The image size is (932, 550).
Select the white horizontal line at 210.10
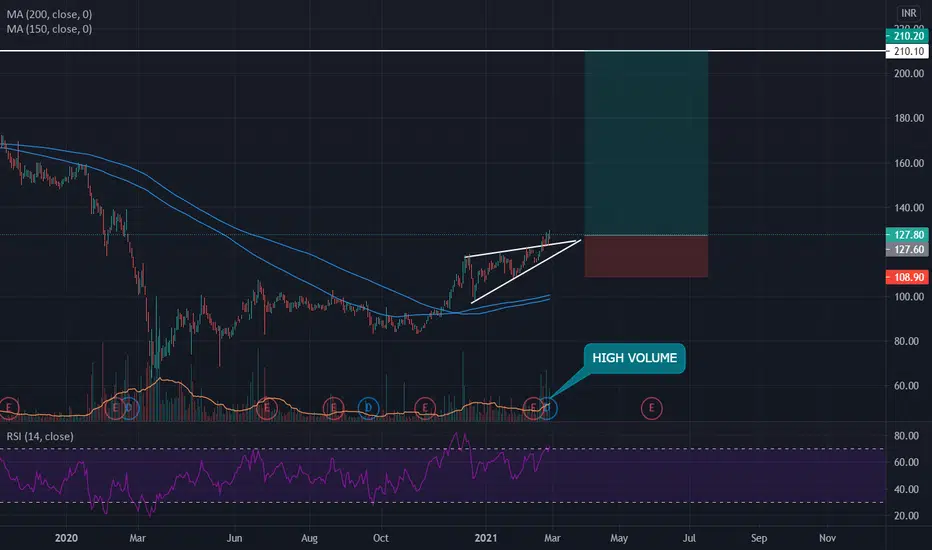[442, 51]
